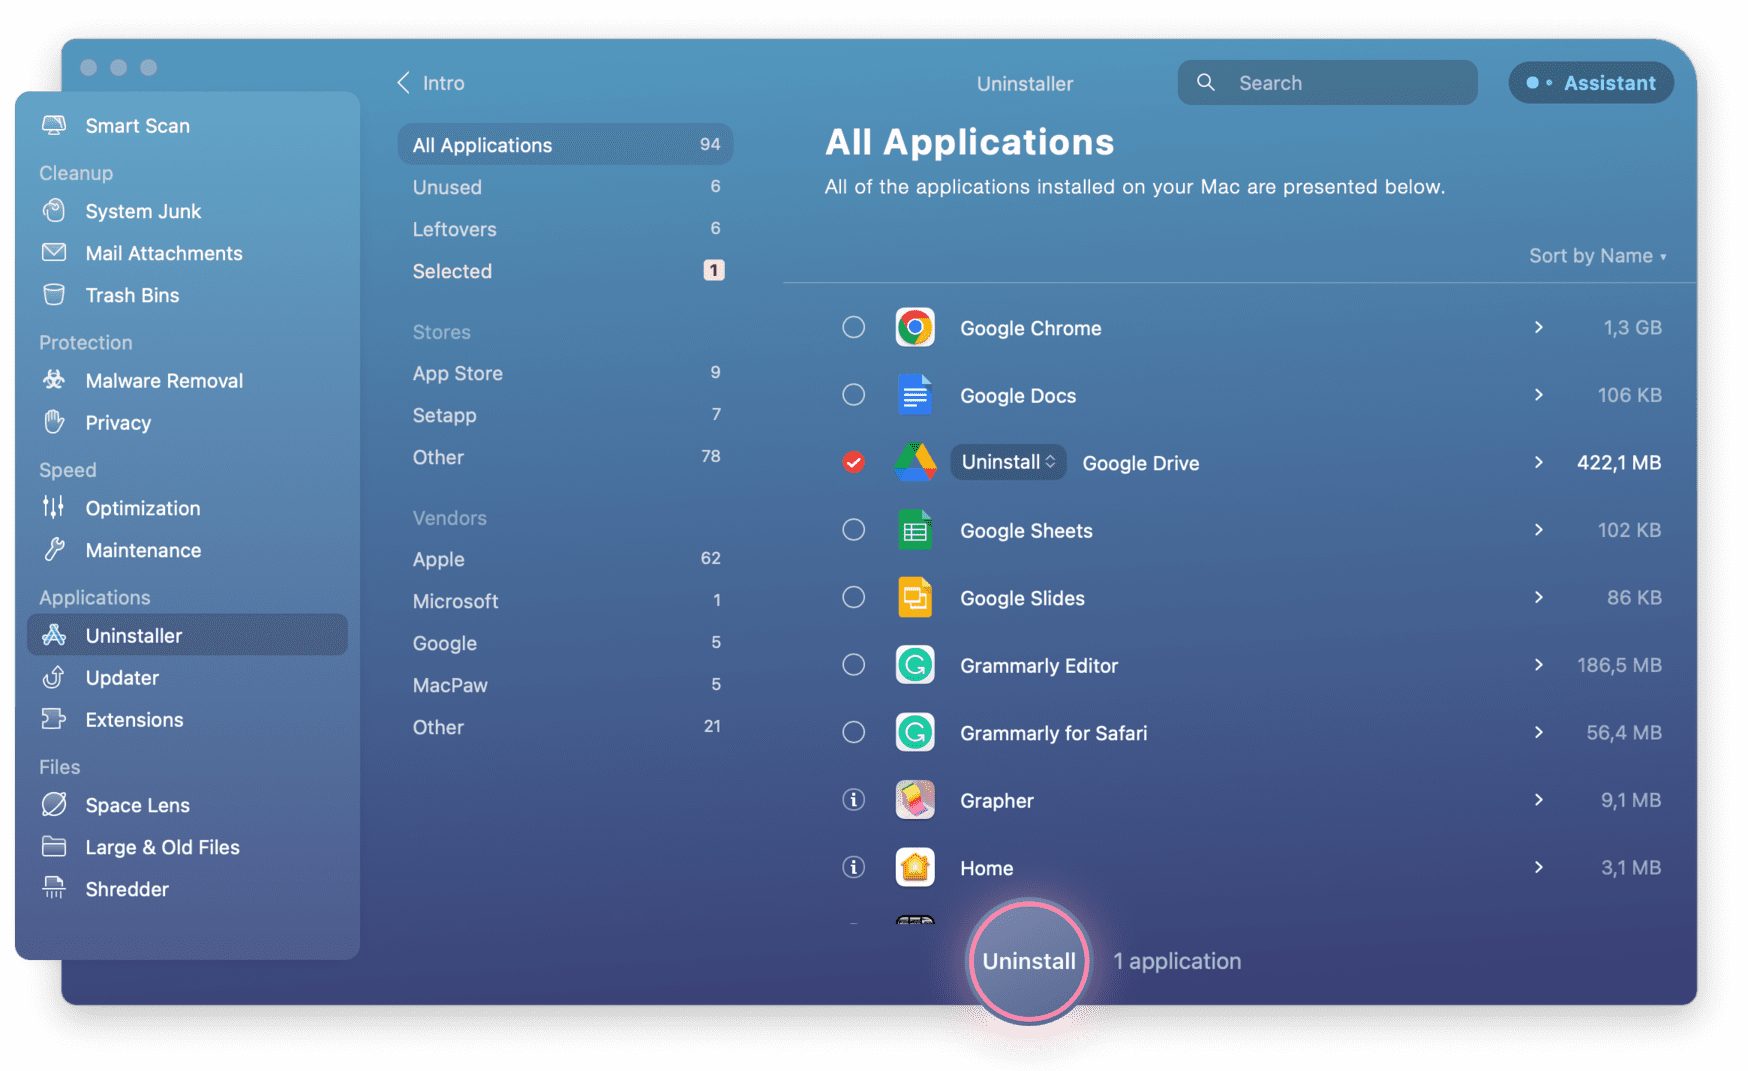Select the Grammarly Editor checkbox
Screen dimensions: 1748x1071
pos(853,665)
